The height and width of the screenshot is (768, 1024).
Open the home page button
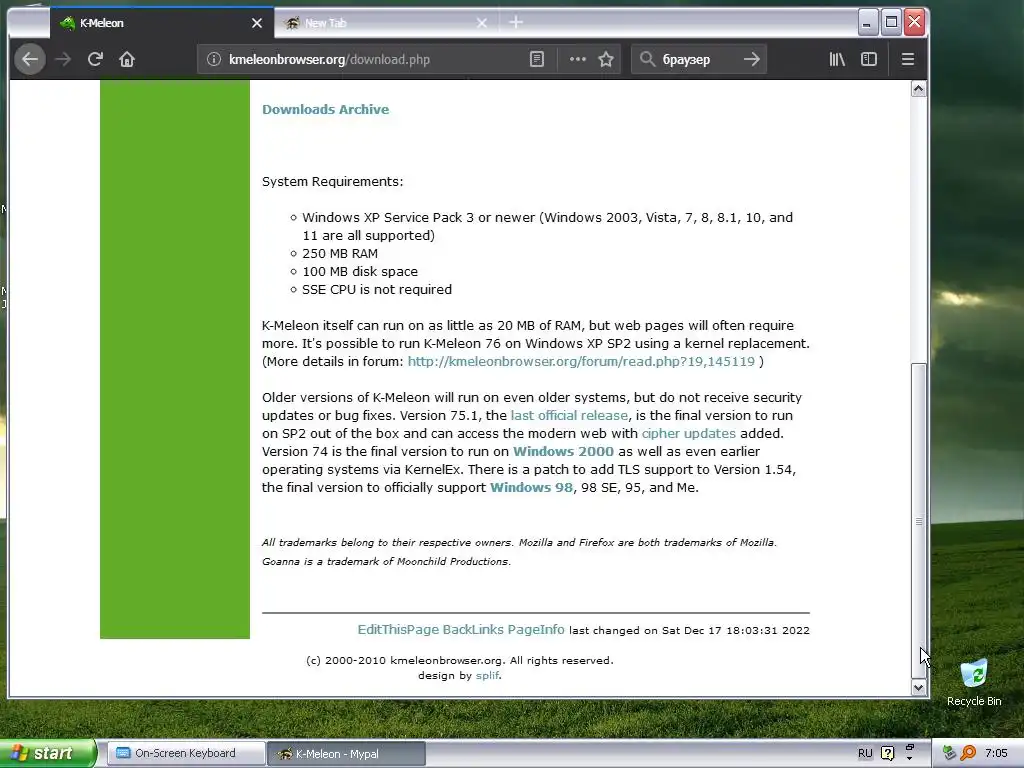point(127,59)
